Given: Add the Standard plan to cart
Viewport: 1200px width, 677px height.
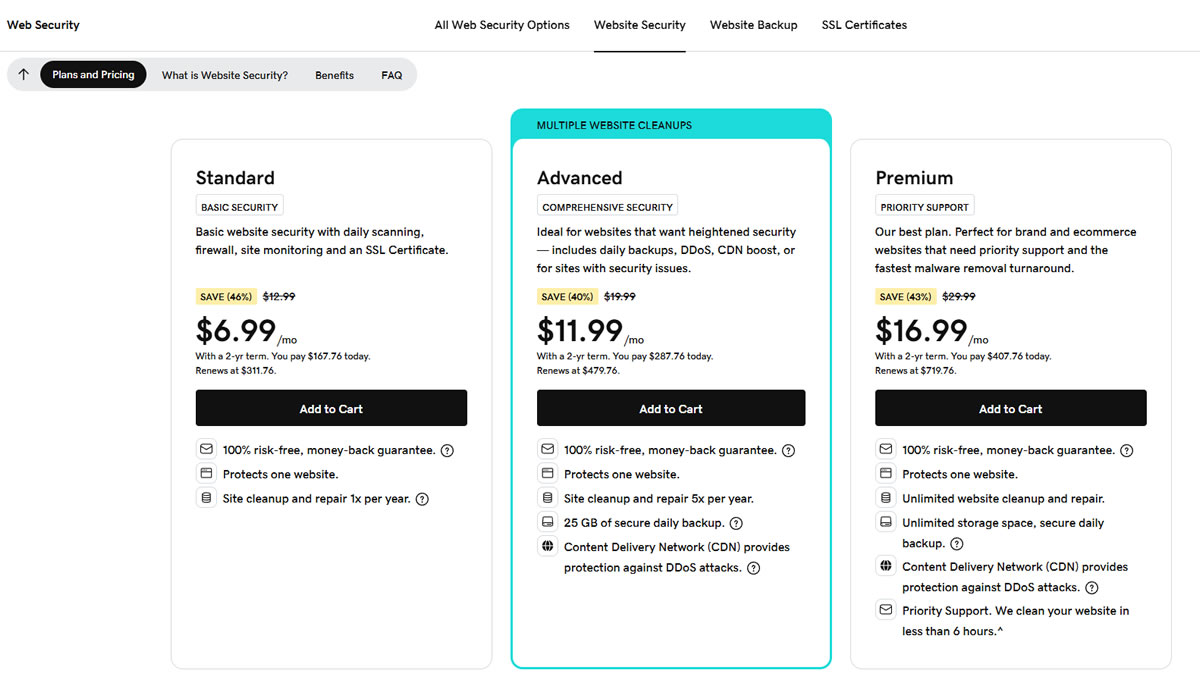Looking at the screenshot, I should (331, 407).
